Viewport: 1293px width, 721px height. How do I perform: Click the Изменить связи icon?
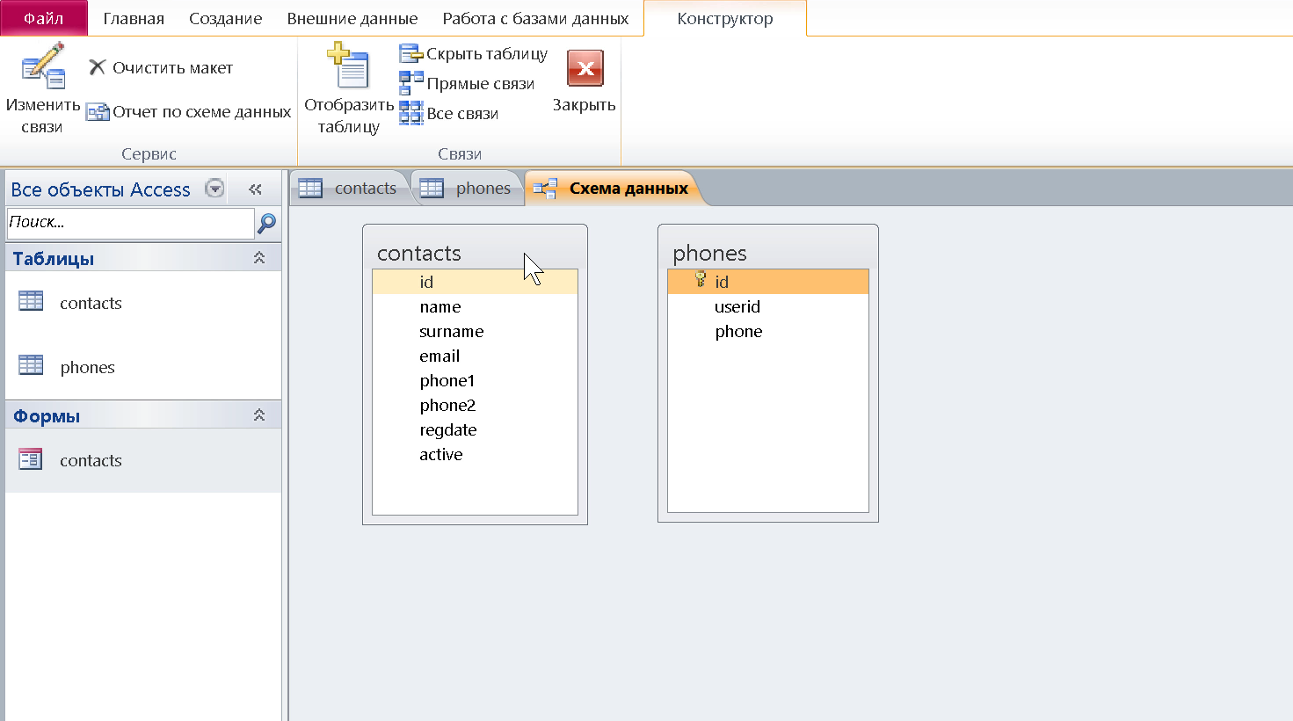(x=43, y=65)
